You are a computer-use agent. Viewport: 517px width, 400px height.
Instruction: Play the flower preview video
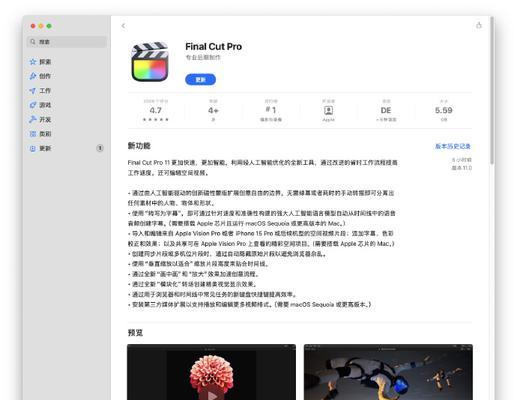click(x=211, y=396)
